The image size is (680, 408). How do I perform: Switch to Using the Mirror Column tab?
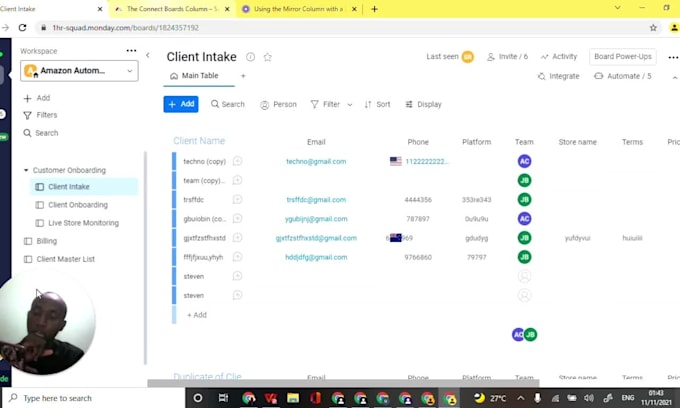(298, 9)
